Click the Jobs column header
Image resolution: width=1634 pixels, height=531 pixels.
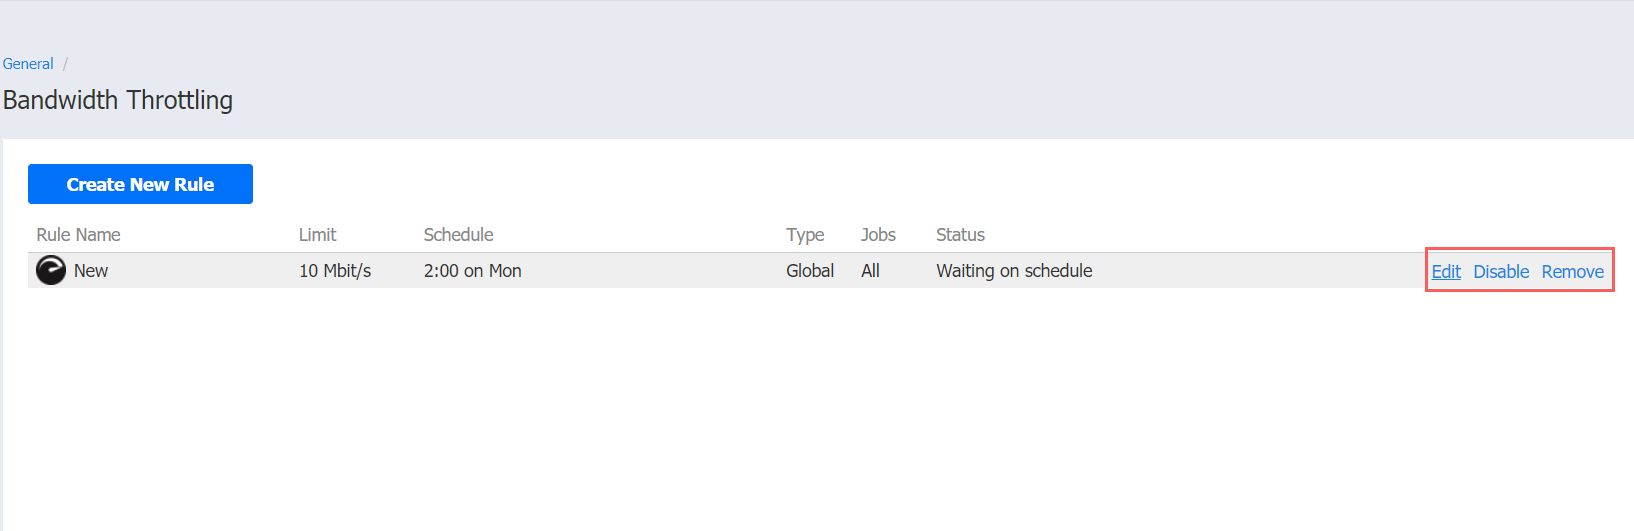pyautogui.click(x=878, y=235)
